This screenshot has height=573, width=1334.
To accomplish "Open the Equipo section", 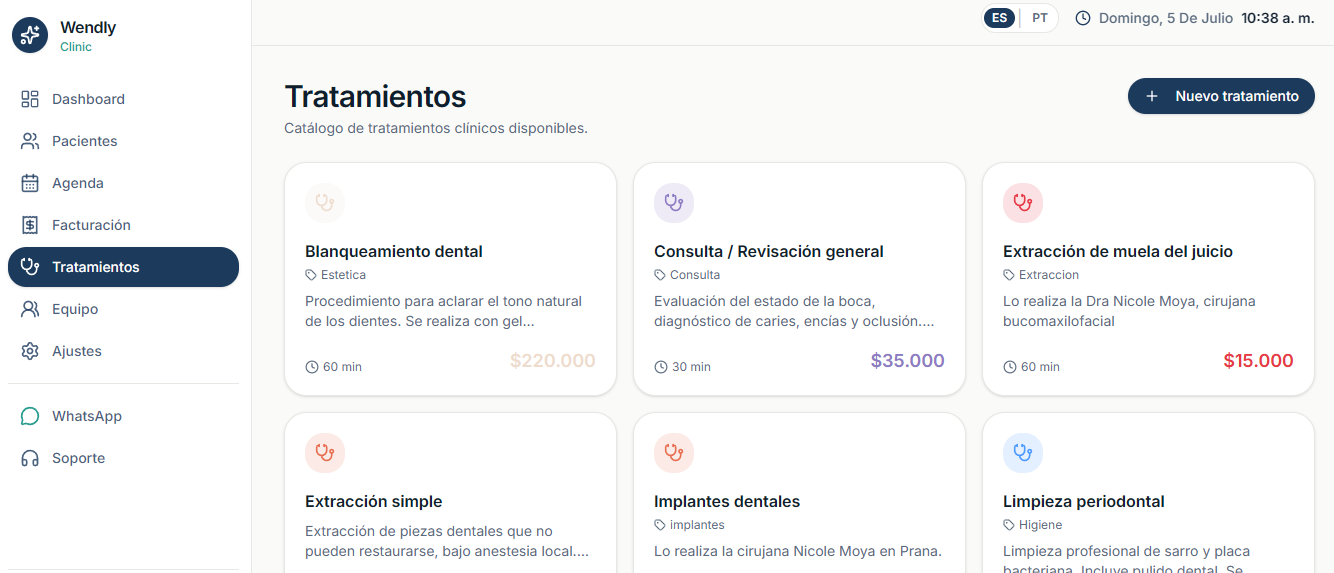I will (x=123, y=309).
